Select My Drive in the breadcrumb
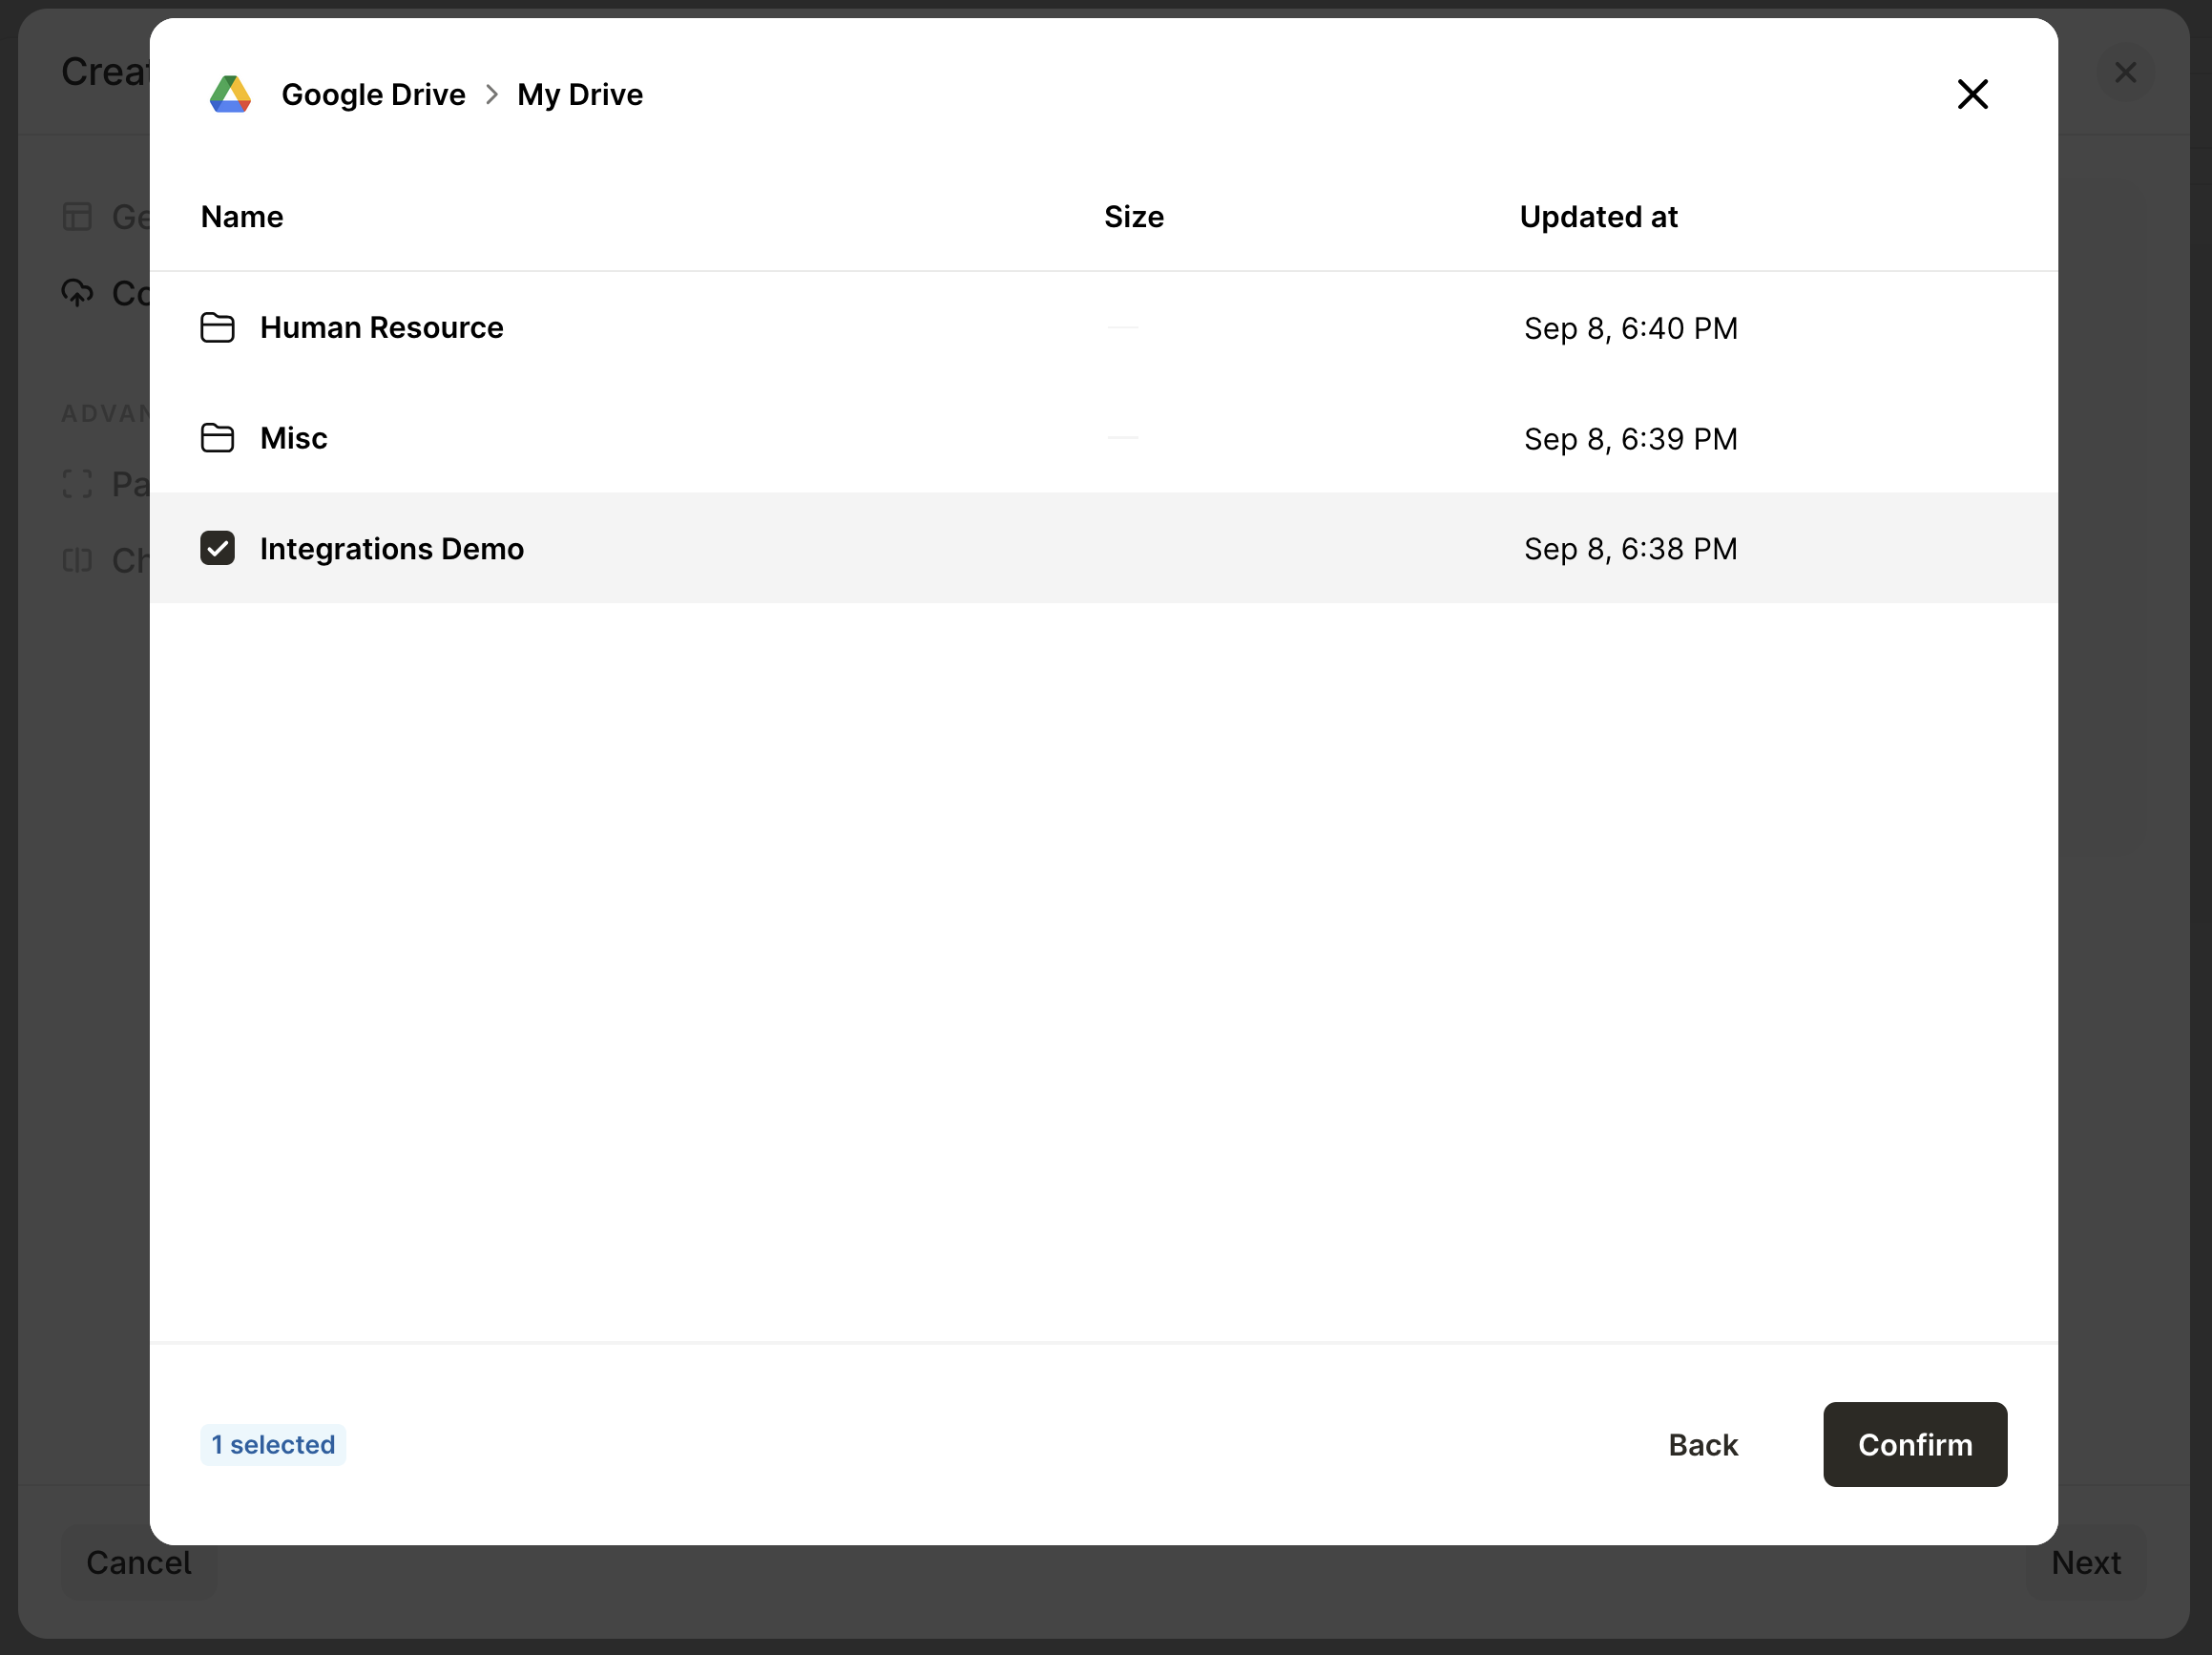The height and width of the screenshot is (1655, 2212). [579, 94]
